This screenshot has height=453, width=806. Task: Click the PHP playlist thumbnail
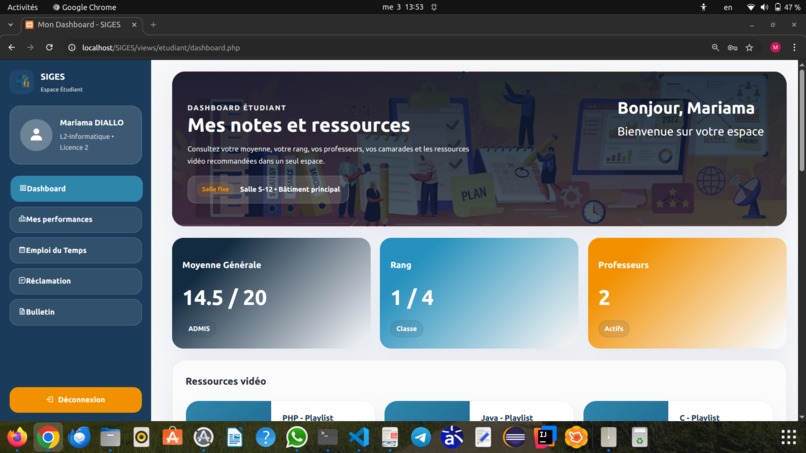point(228,411)
